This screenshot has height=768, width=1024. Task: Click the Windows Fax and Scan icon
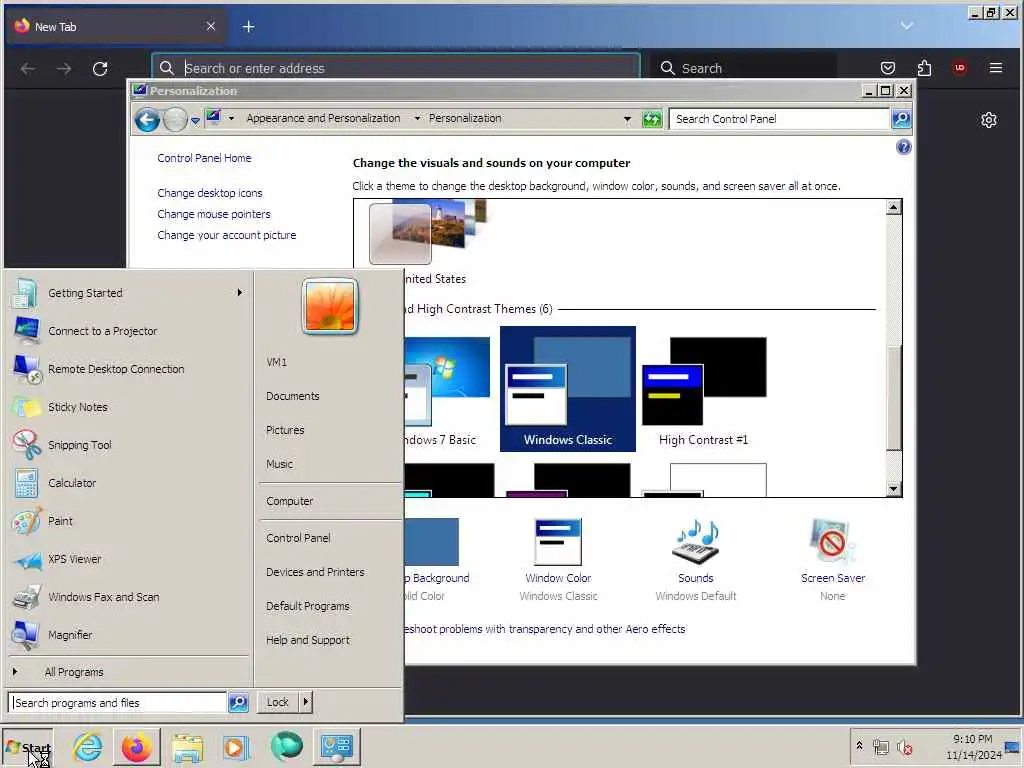(x=26, y=597)
